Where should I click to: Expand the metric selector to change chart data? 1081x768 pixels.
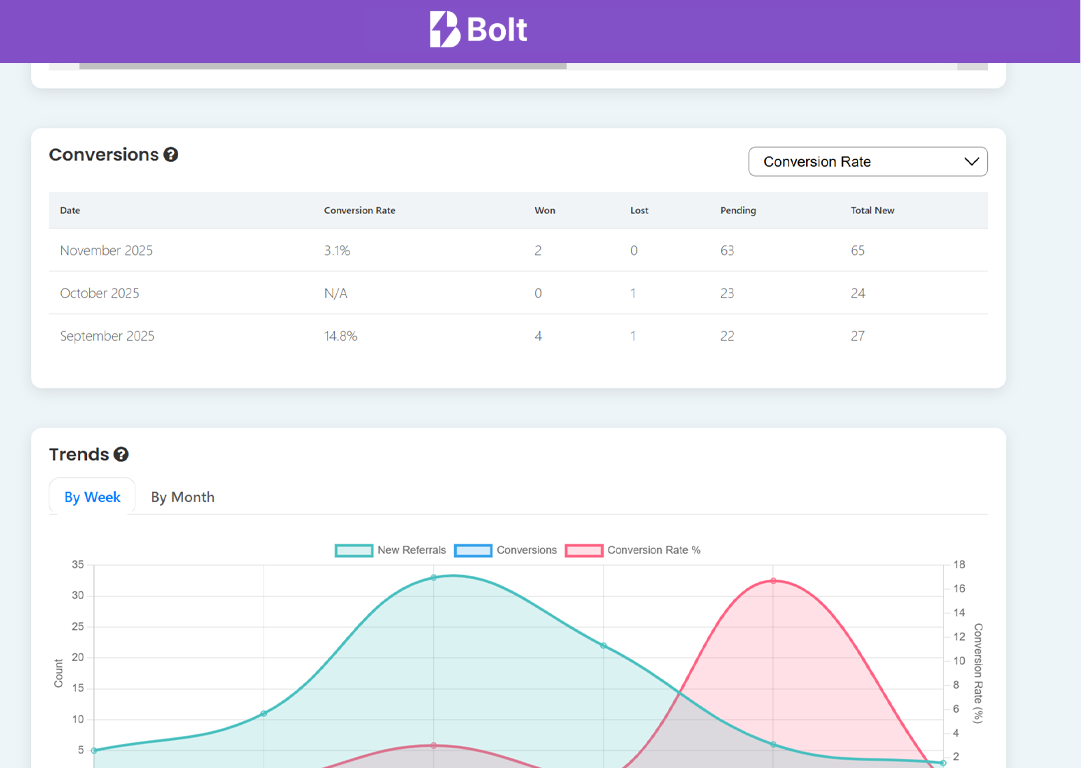[868, 161]
